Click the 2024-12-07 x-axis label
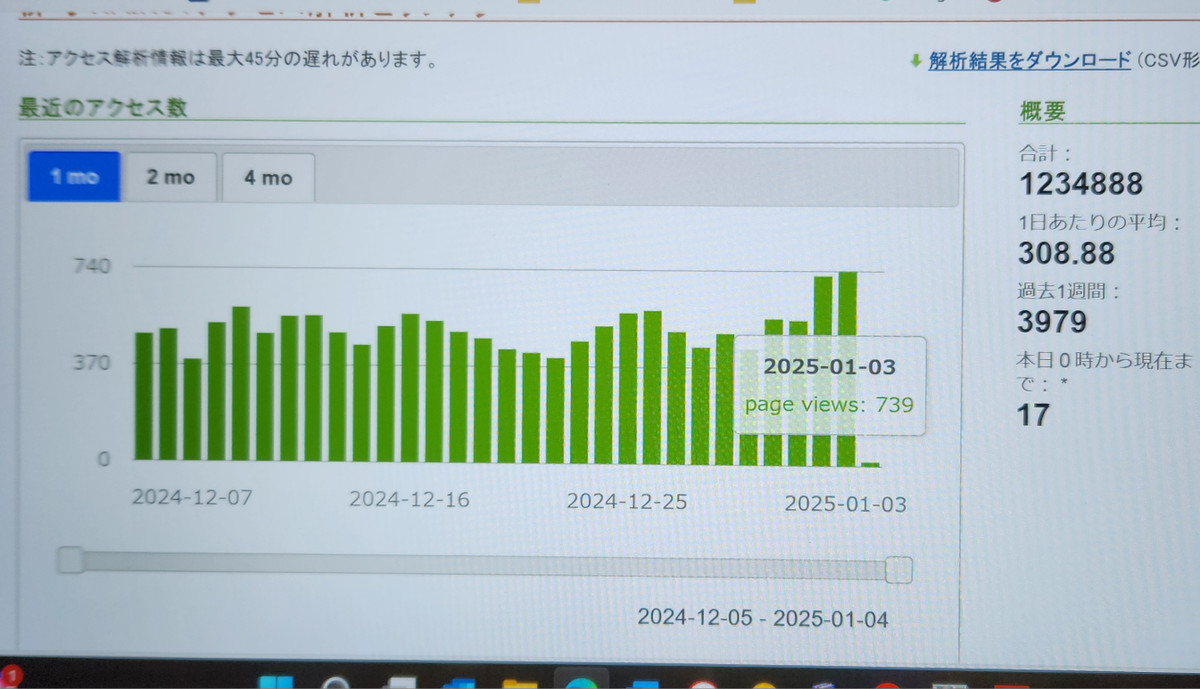Image resolution: width=1200 pixels, height=689 pixels. click(x=192, y=497)
